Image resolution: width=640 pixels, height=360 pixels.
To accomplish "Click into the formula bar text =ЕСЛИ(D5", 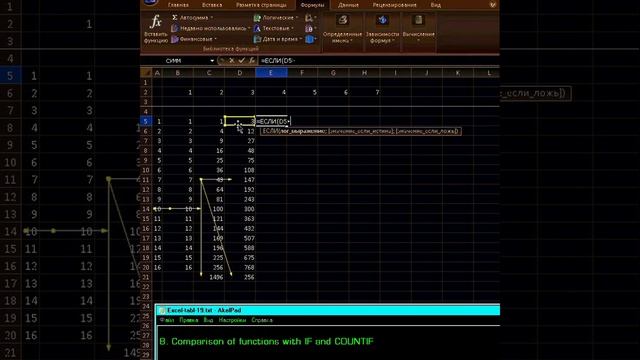I will point(278,61).
